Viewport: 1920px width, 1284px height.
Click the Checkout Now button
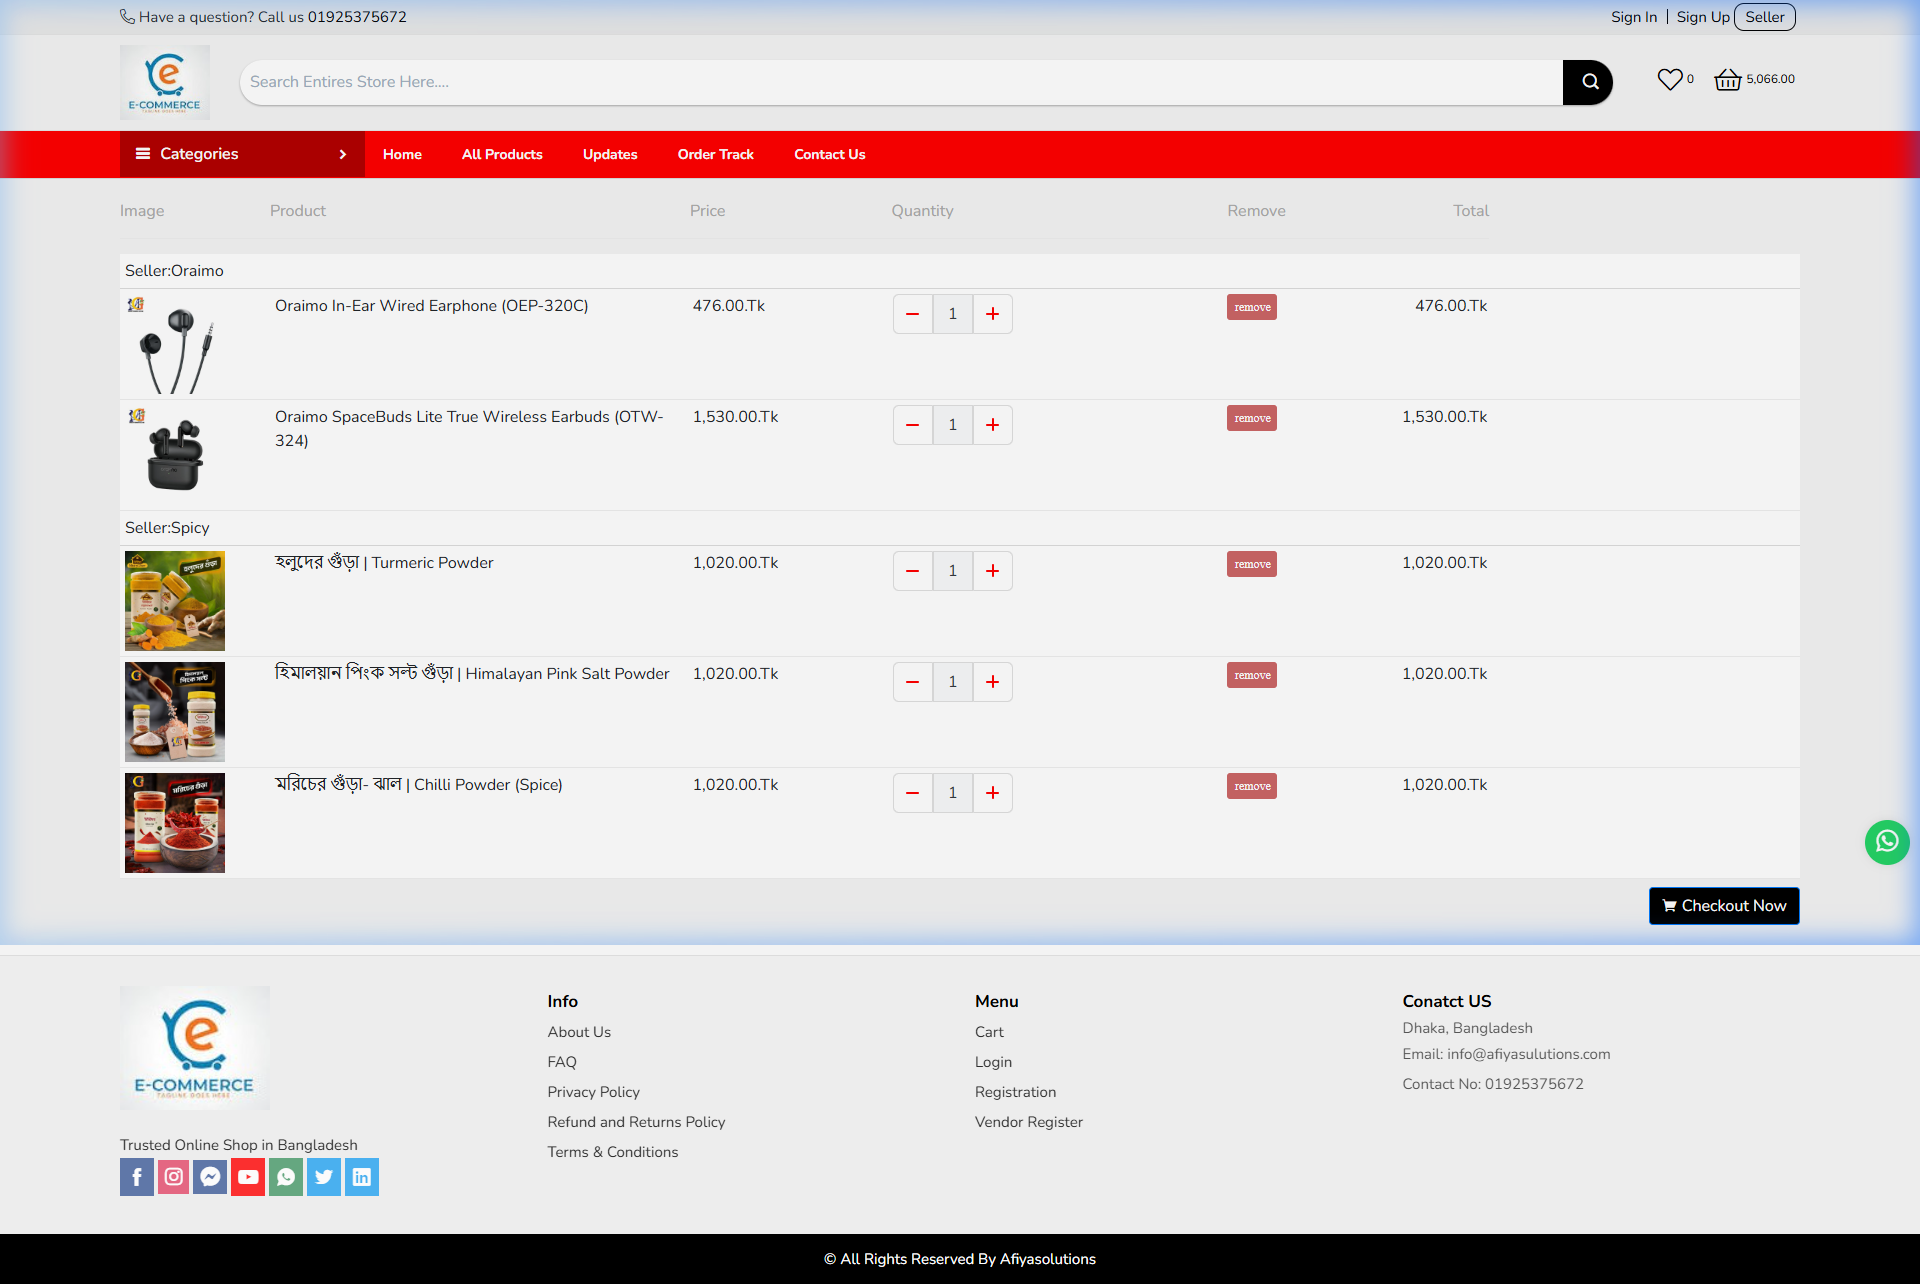(x=1723, y=905)
